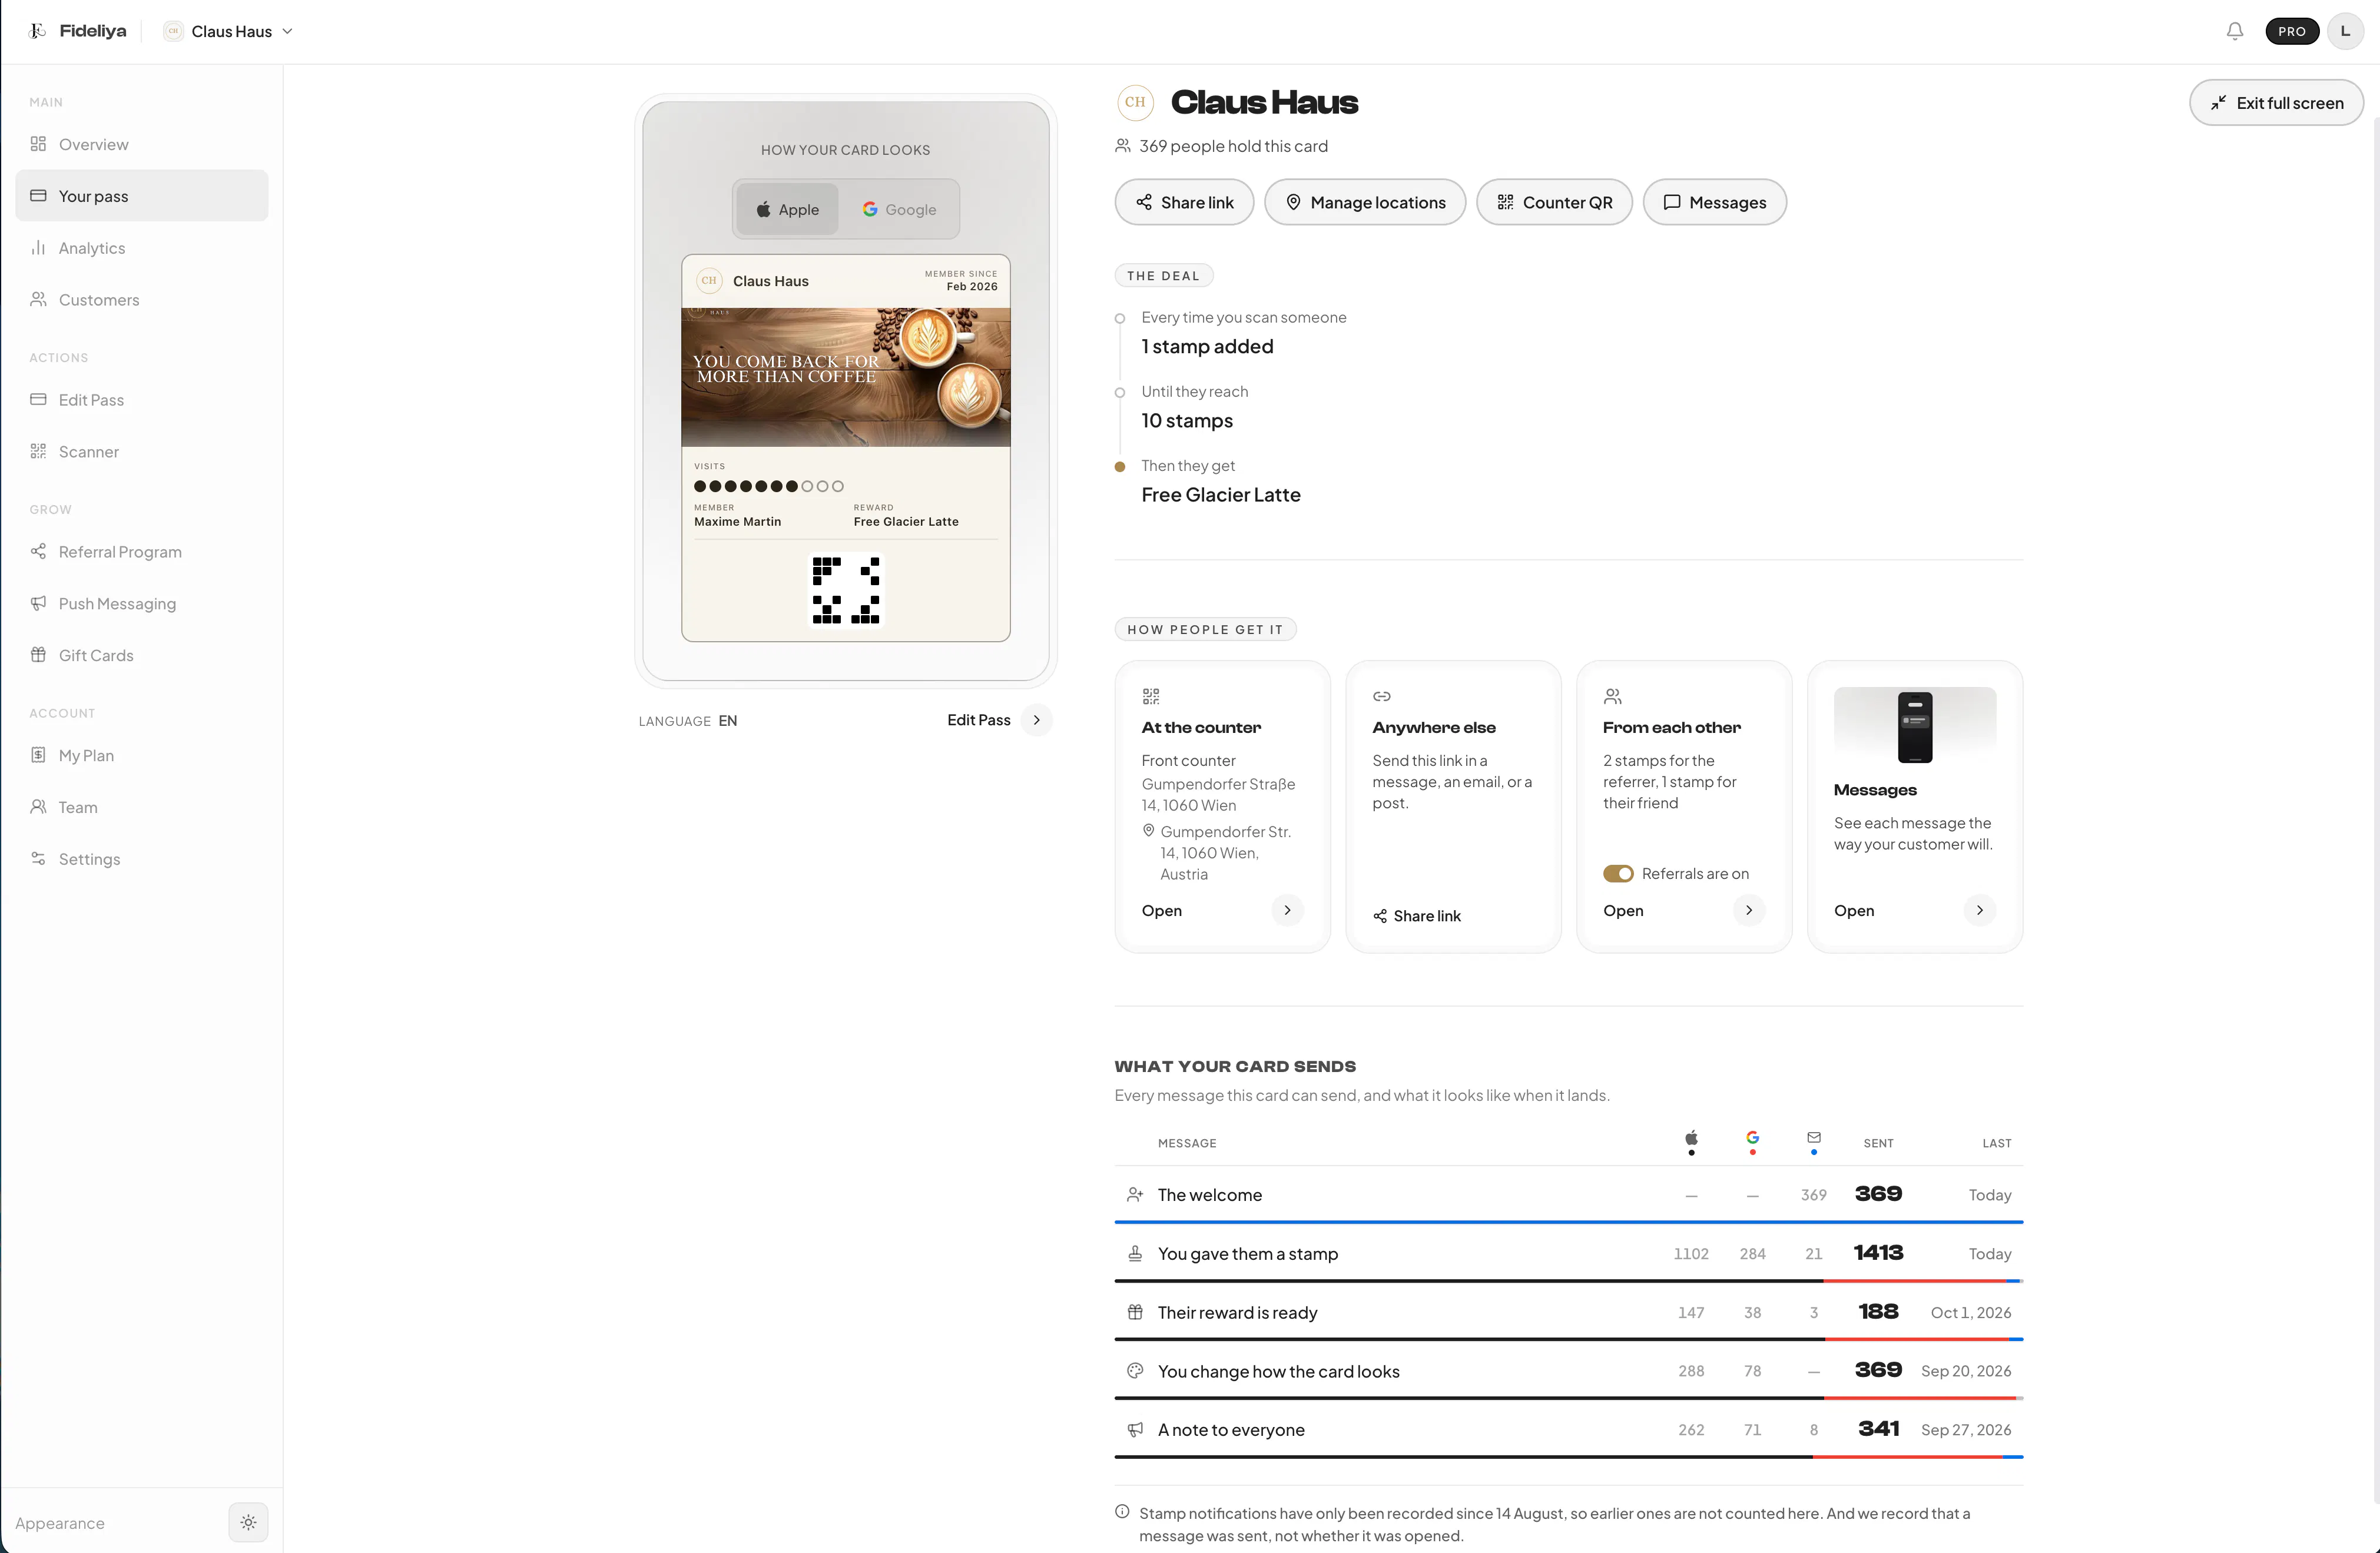Click the Share link pill button
This screenshot has height=1553, width=2380.
pos(1184,202)
